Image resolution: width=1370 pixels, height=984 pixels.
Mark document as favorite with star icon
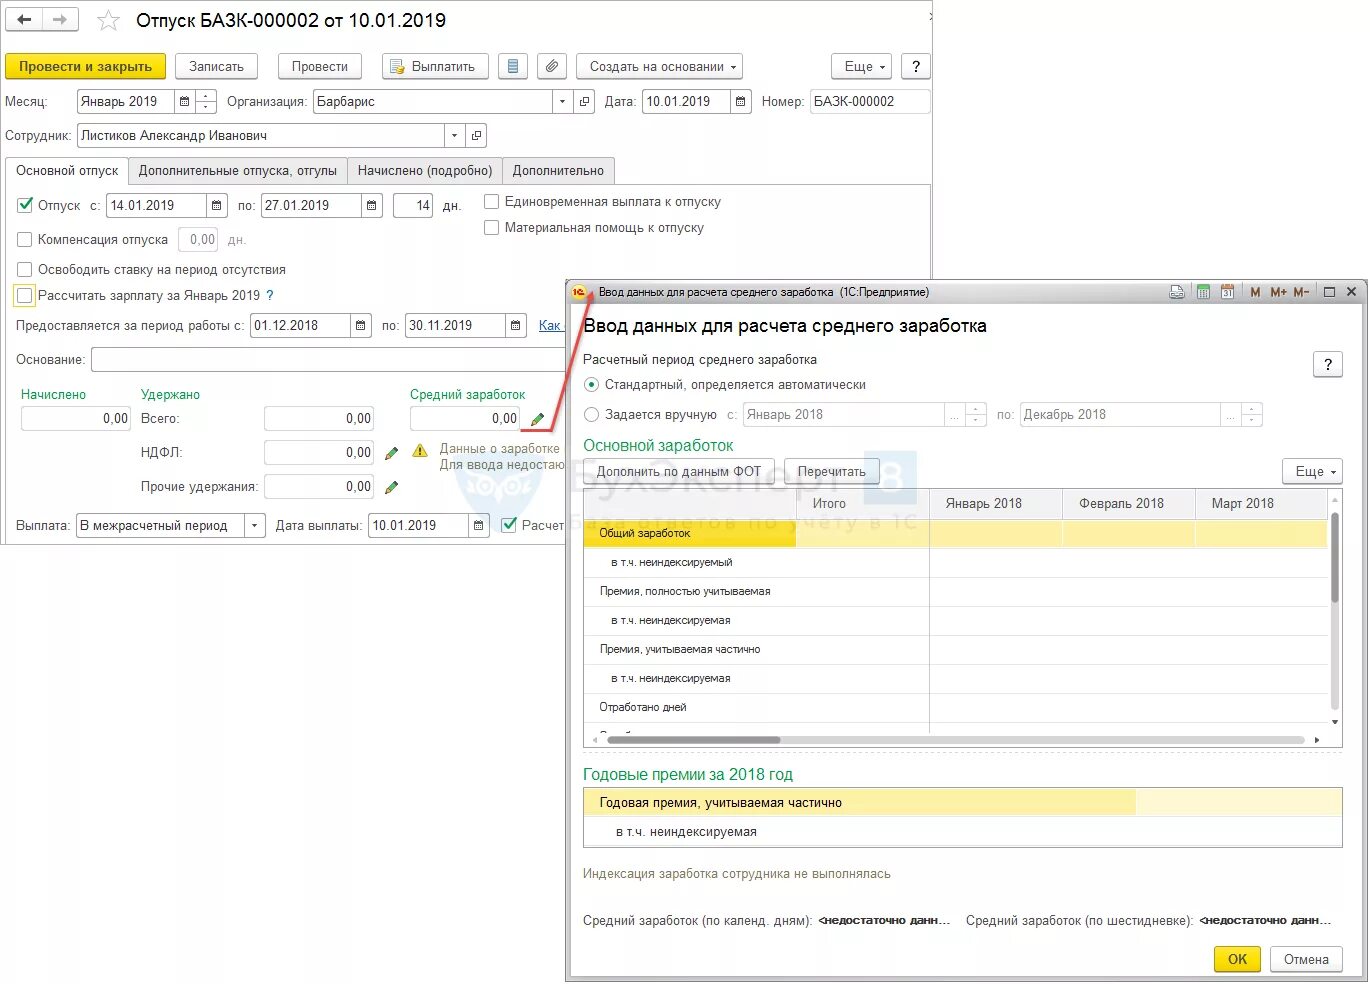click(x=108, y=21)
